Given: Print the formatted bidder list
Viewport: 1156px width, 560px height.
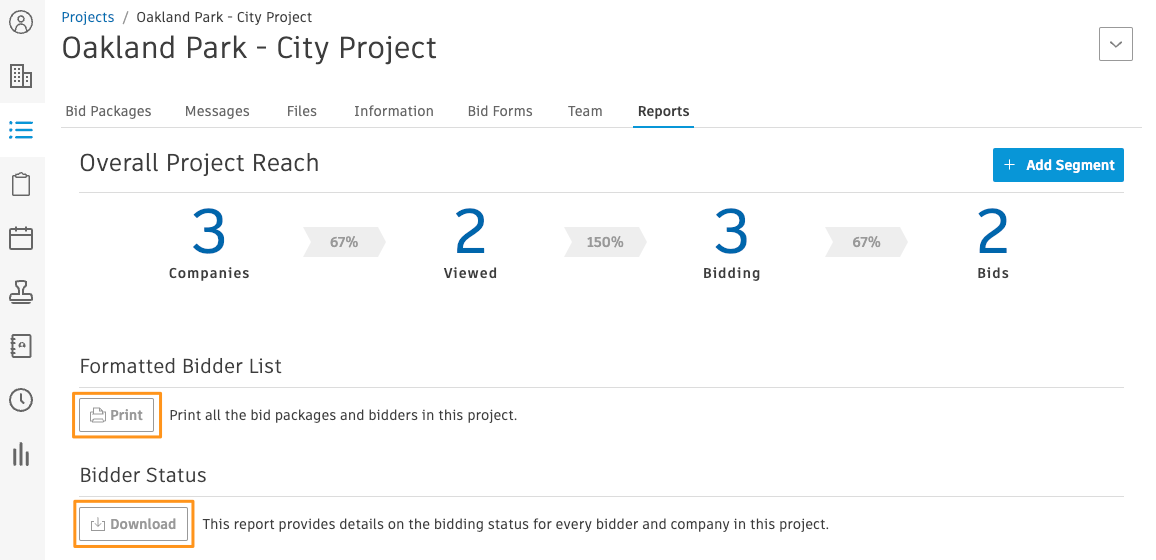Looking at the screenshot, I should (116, 415).
